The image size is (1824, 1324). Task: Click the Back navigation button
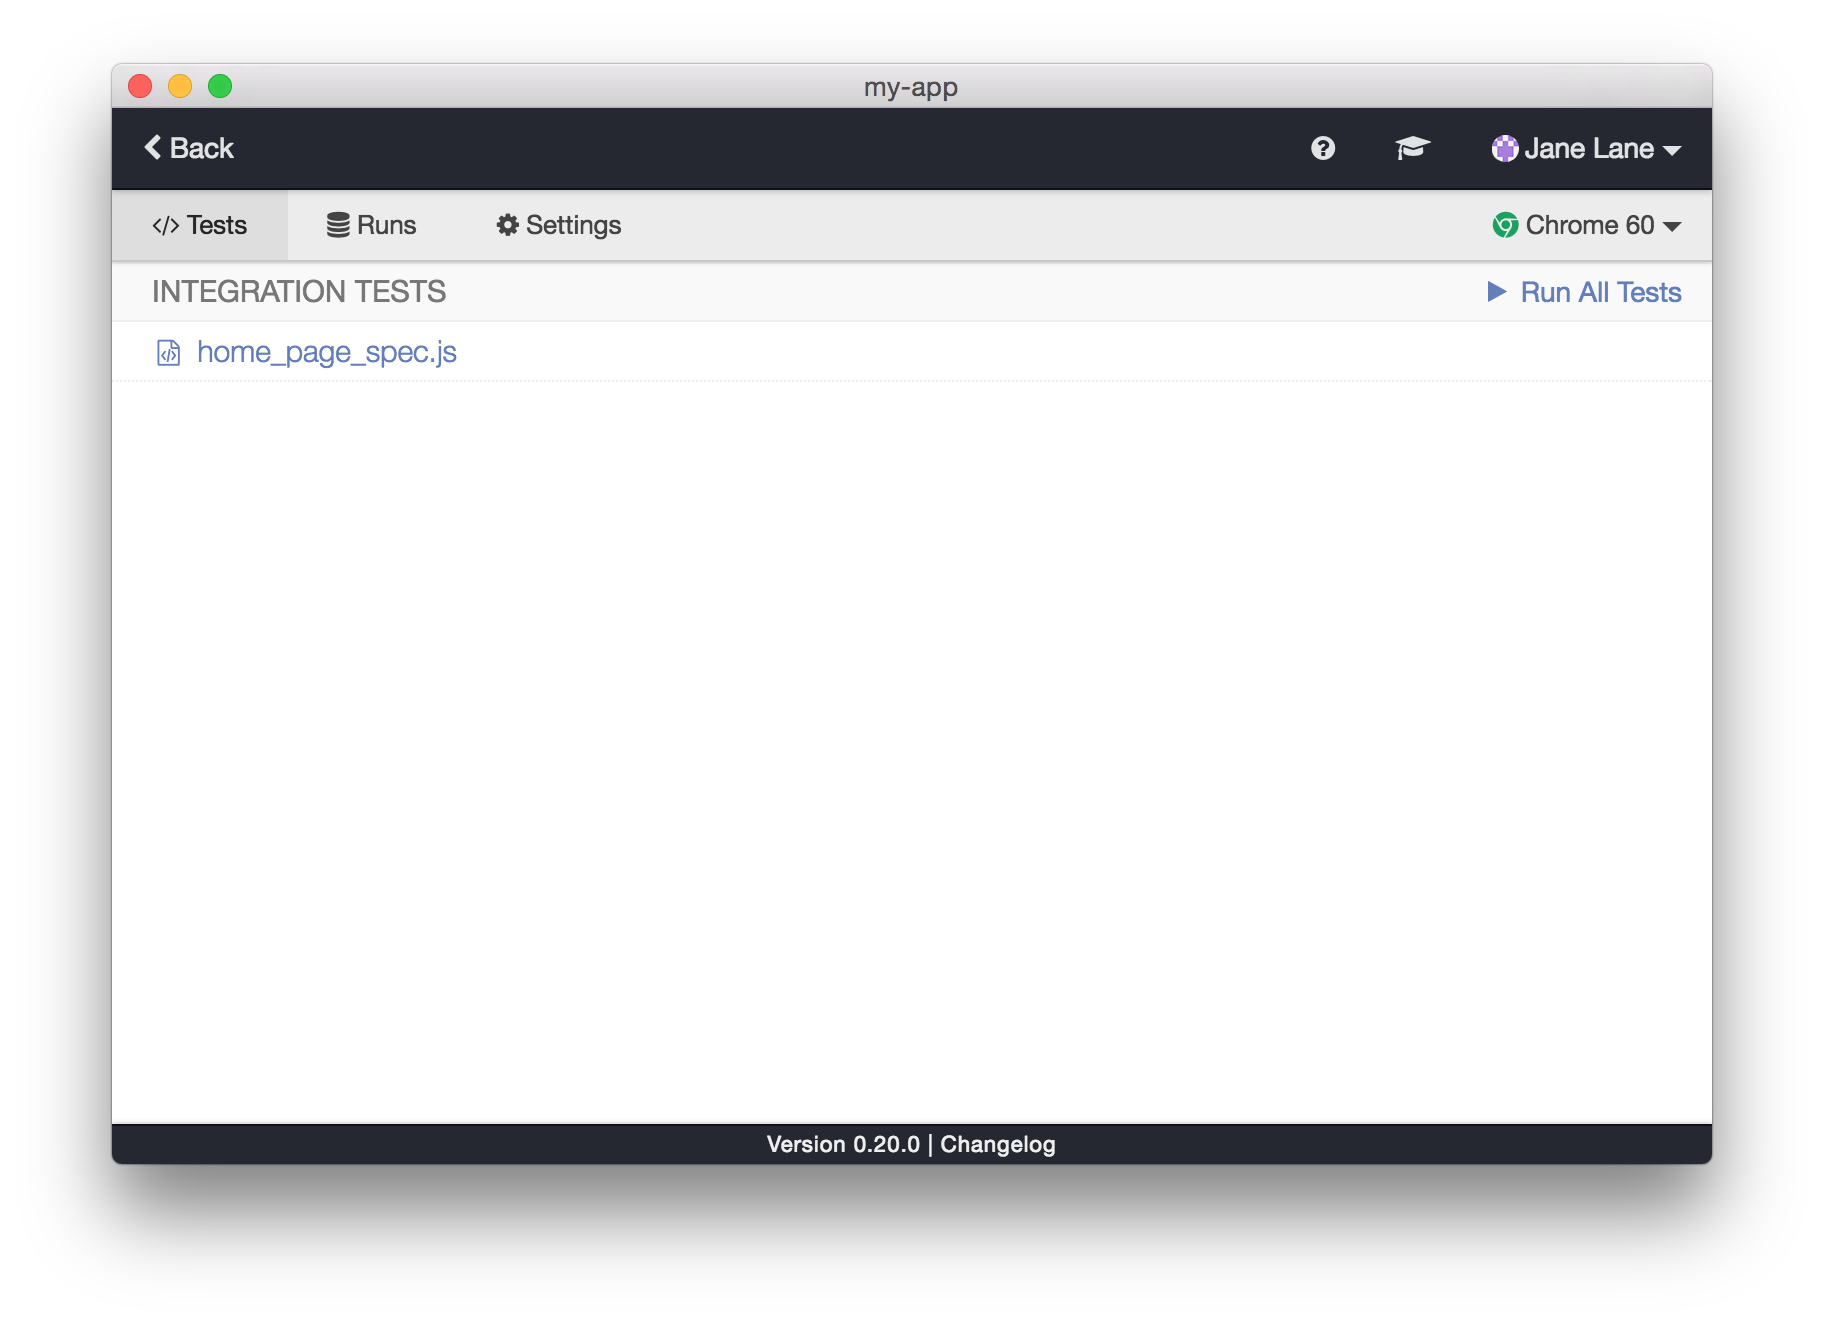[188, 147]
